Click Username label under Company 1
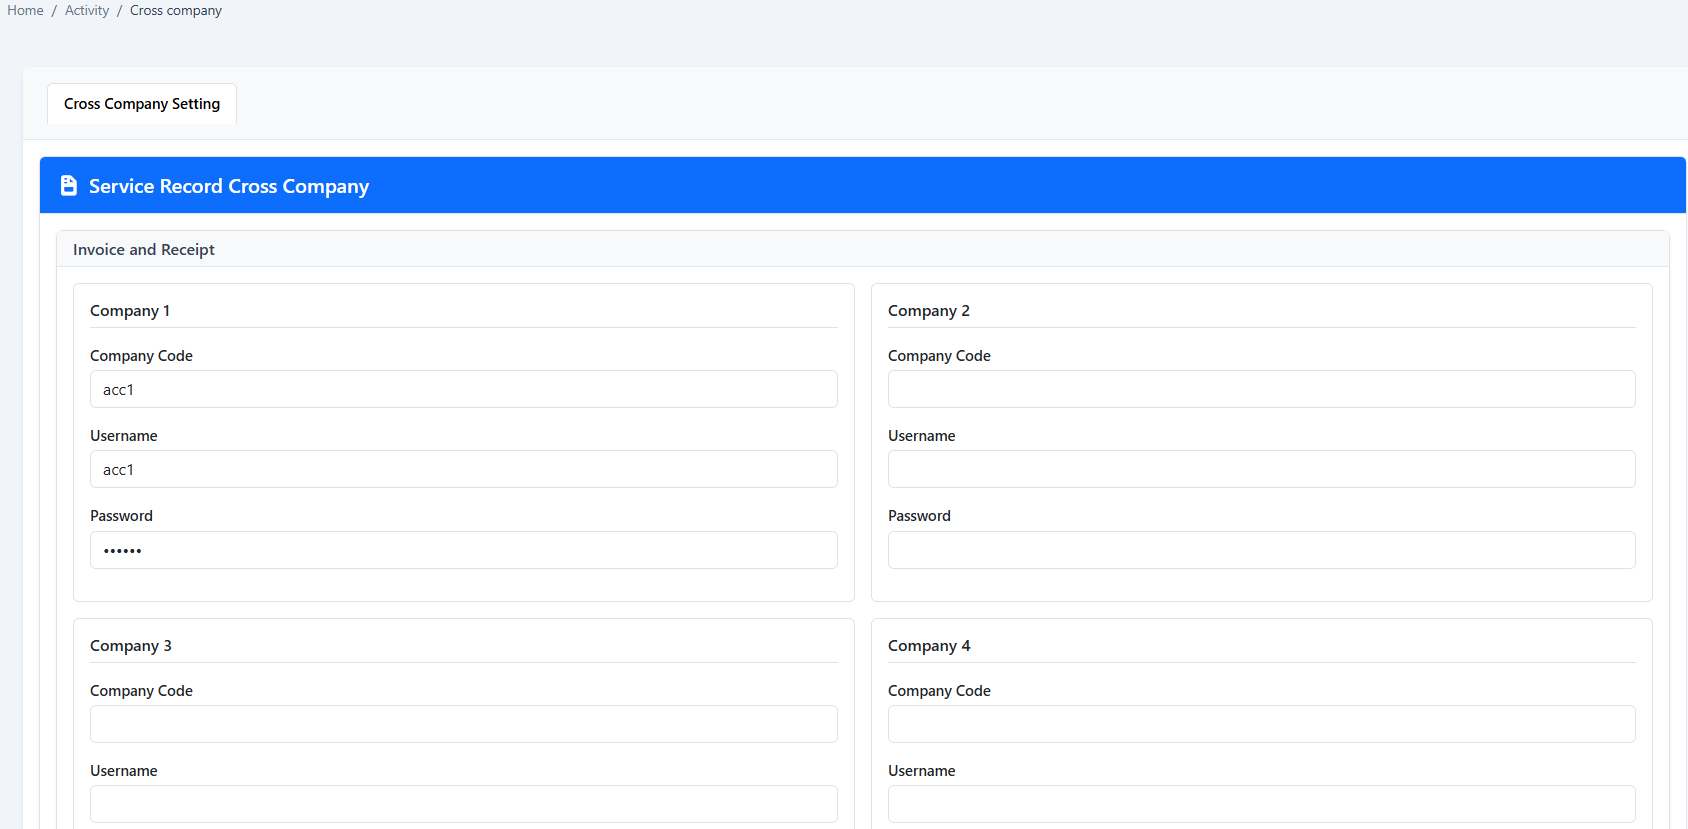Viewport: 1688px width, 829px height. (x=124, y=436)
